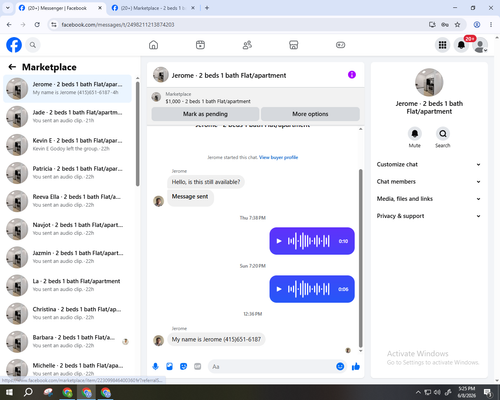Screen dimensions: 500x400
Task: Open Kevin E conversation in list
Action: (68, 145)
